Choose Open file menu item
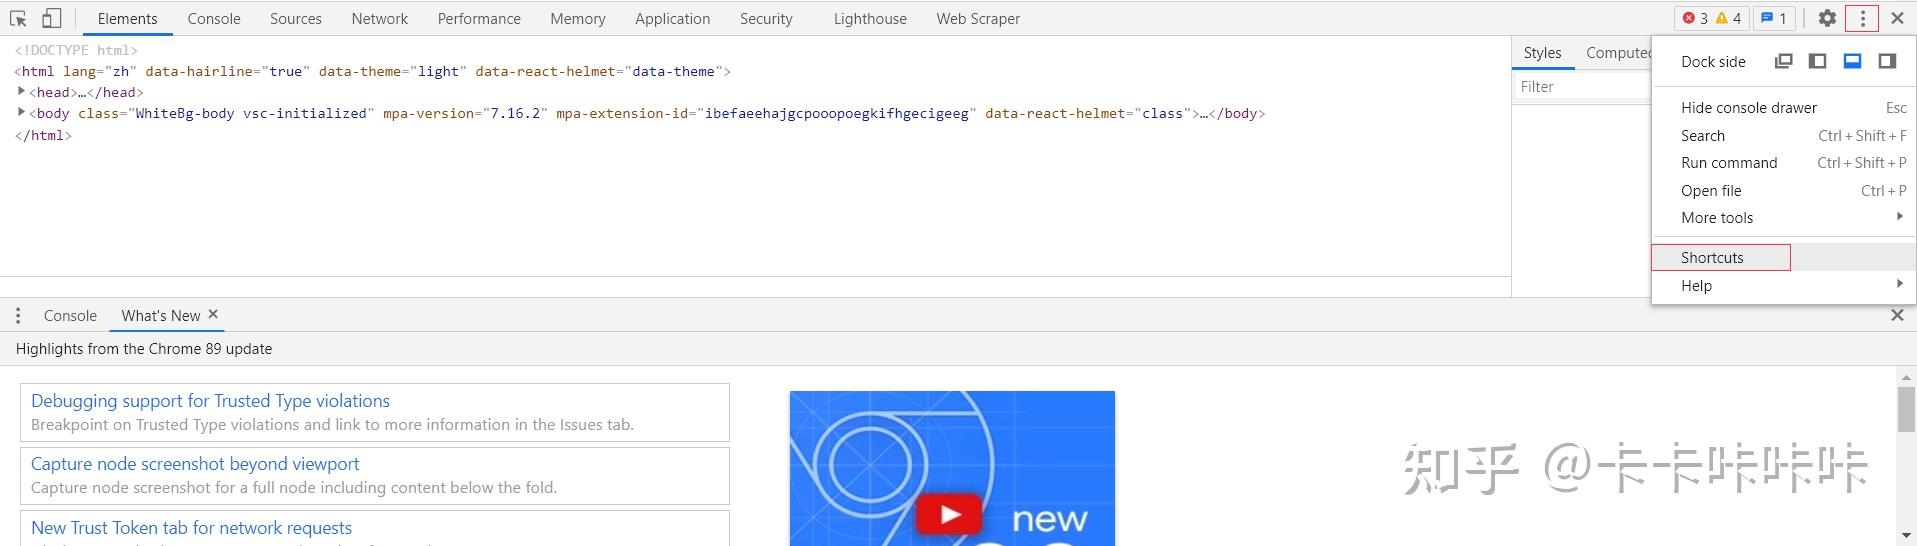 (x=1784, y=191)
